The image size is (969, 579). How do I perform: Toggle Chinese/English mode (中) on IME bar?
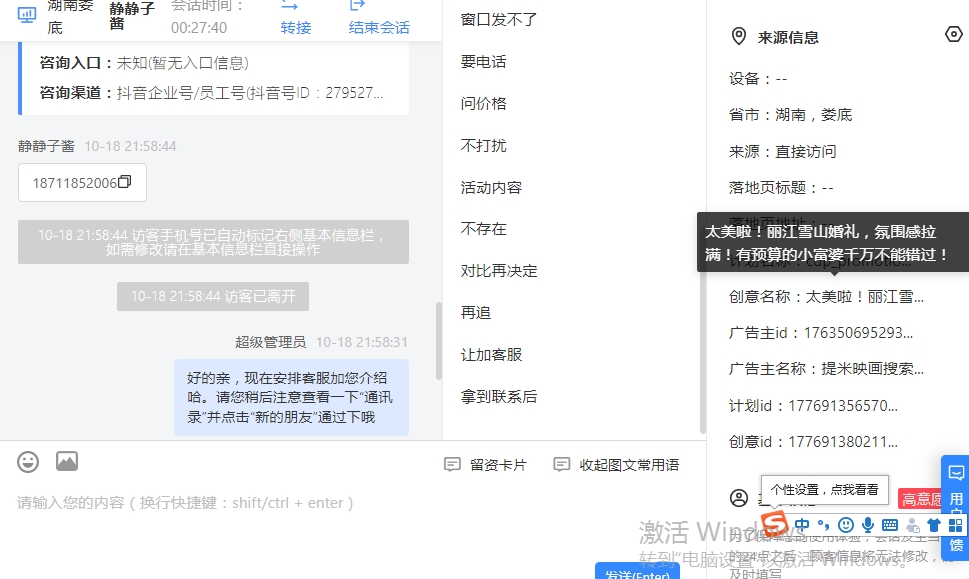[x=802, y=525]
